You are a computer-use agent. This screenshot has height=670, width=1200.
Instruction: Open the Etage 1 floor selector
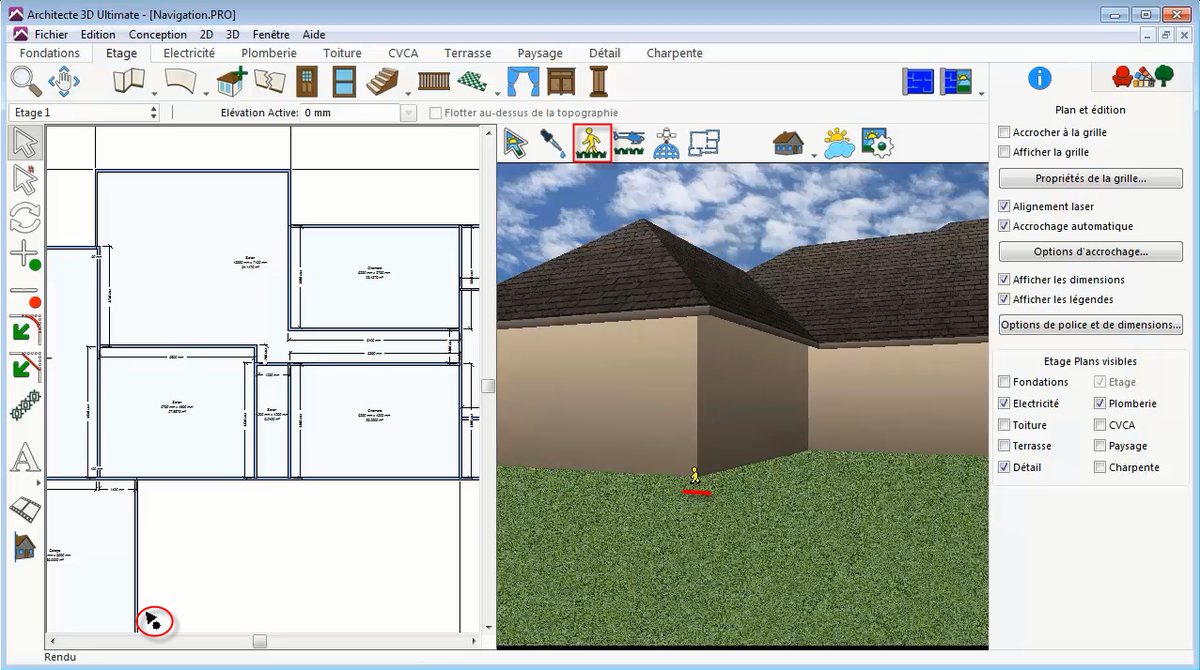tap(84, 113)
